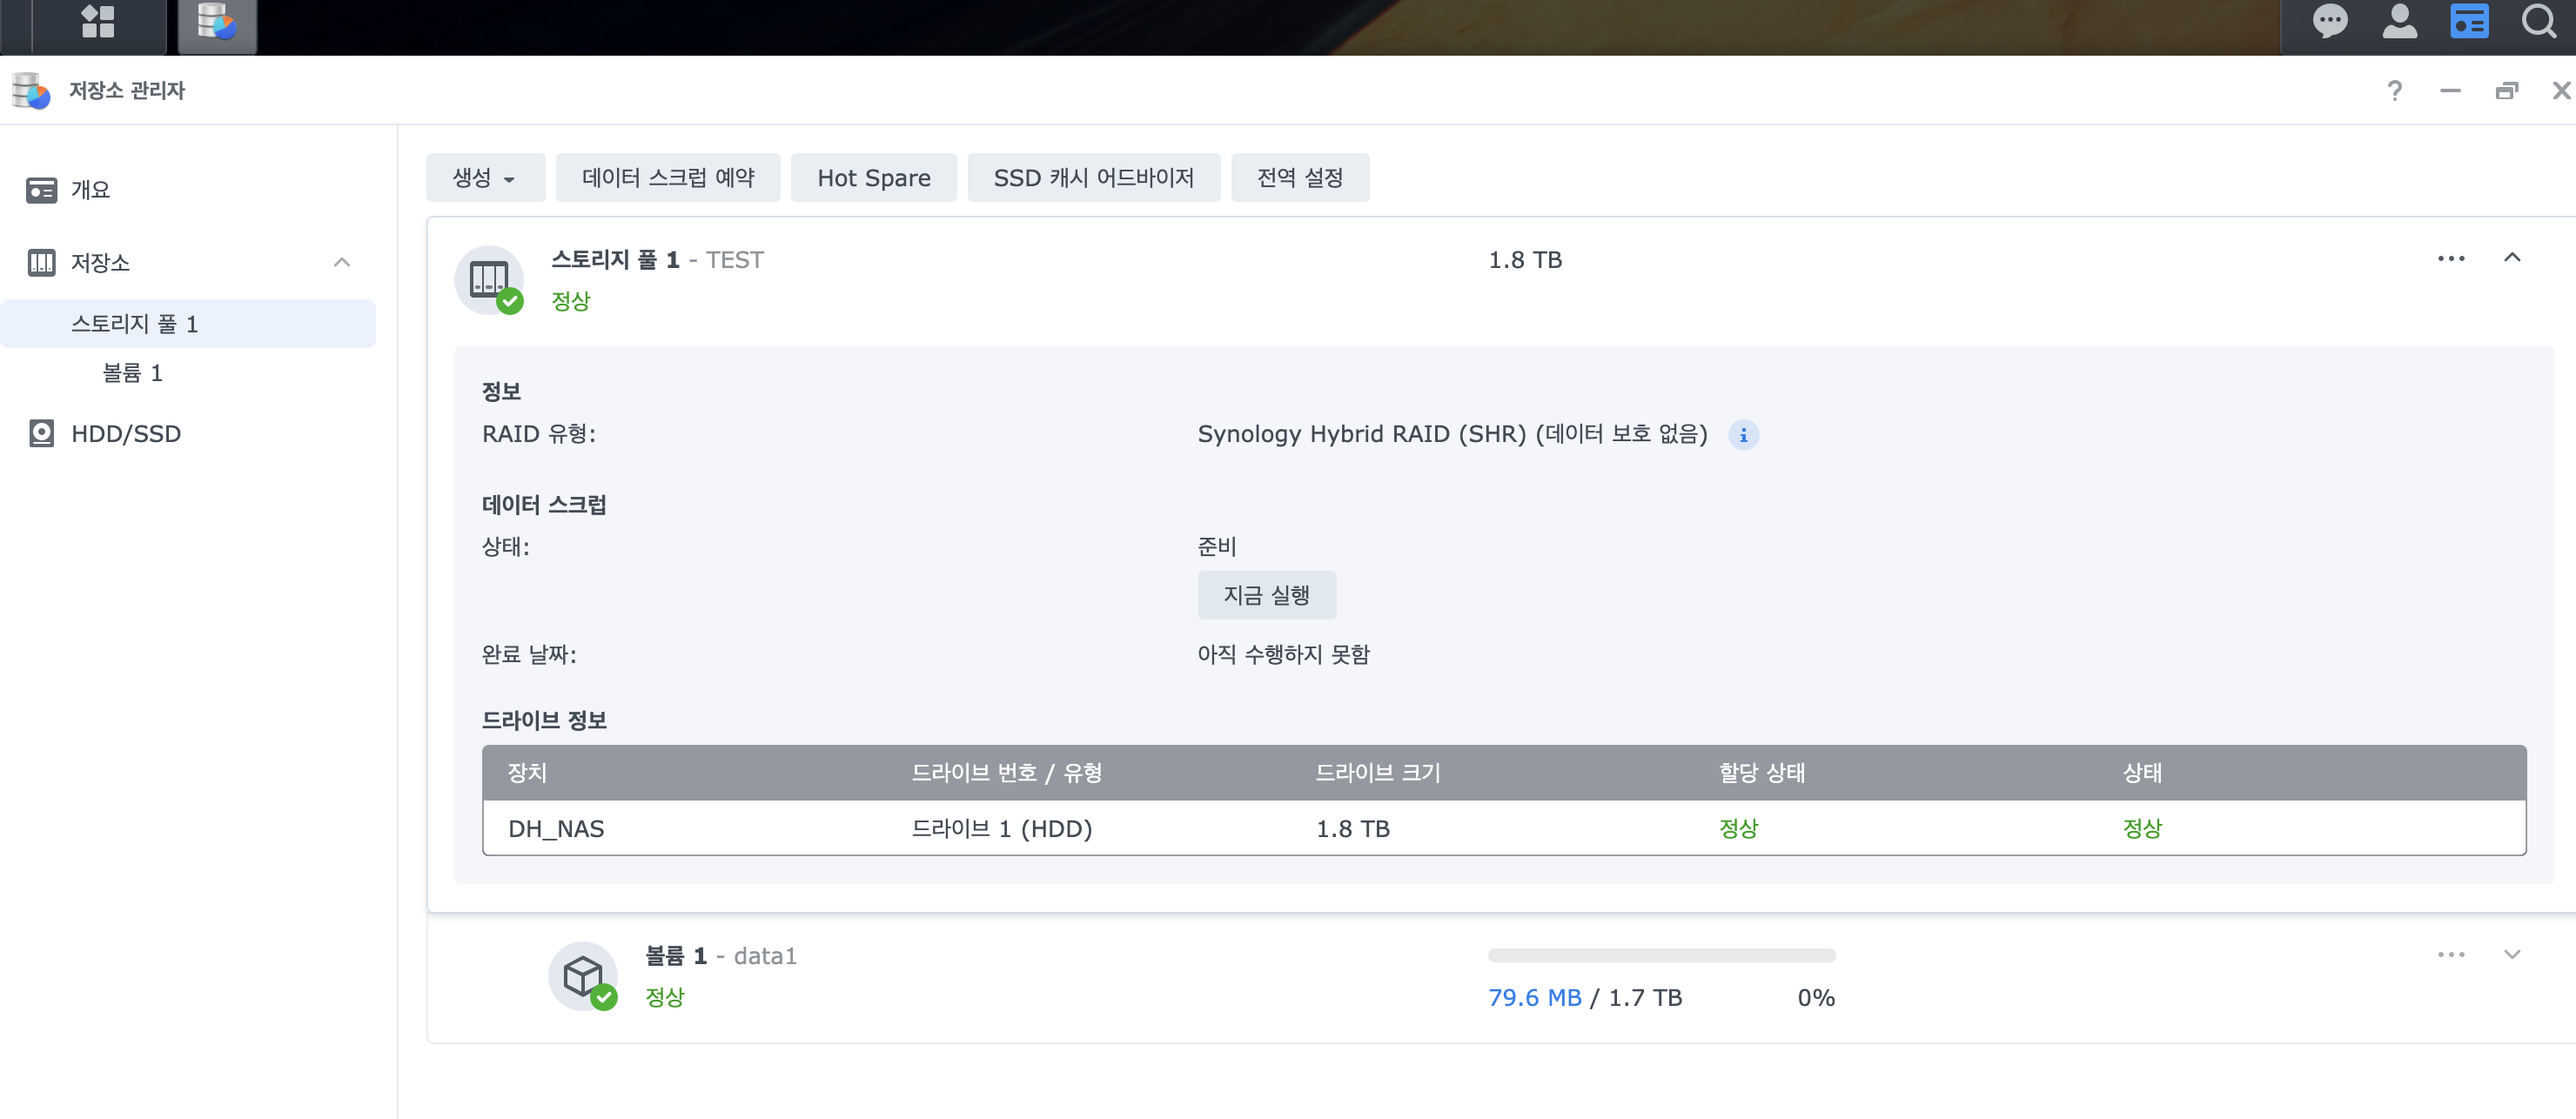The height and width of the screenshot is (1119, 2576).
Task: Click the Volume 1 usage progress bar
Action: (x=1661, y=956)
